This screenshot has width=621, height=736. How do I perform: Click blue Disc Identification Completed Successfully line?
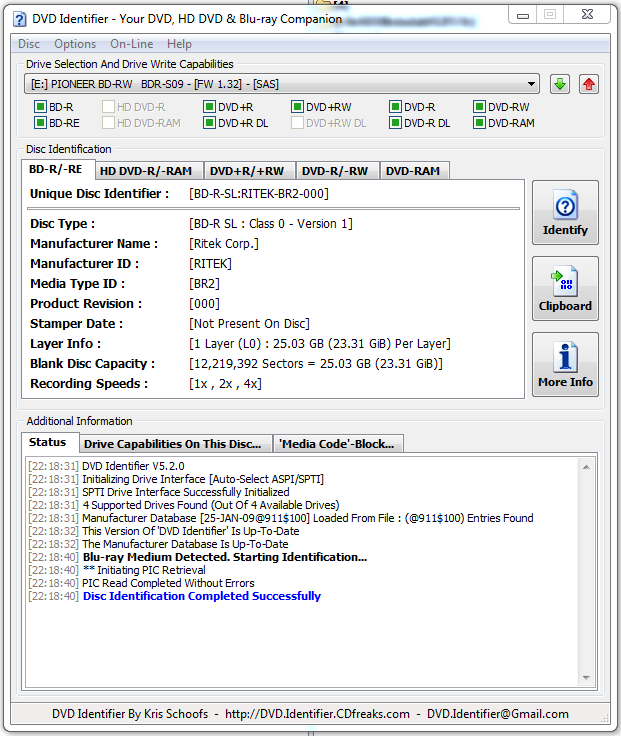point(202,596)
